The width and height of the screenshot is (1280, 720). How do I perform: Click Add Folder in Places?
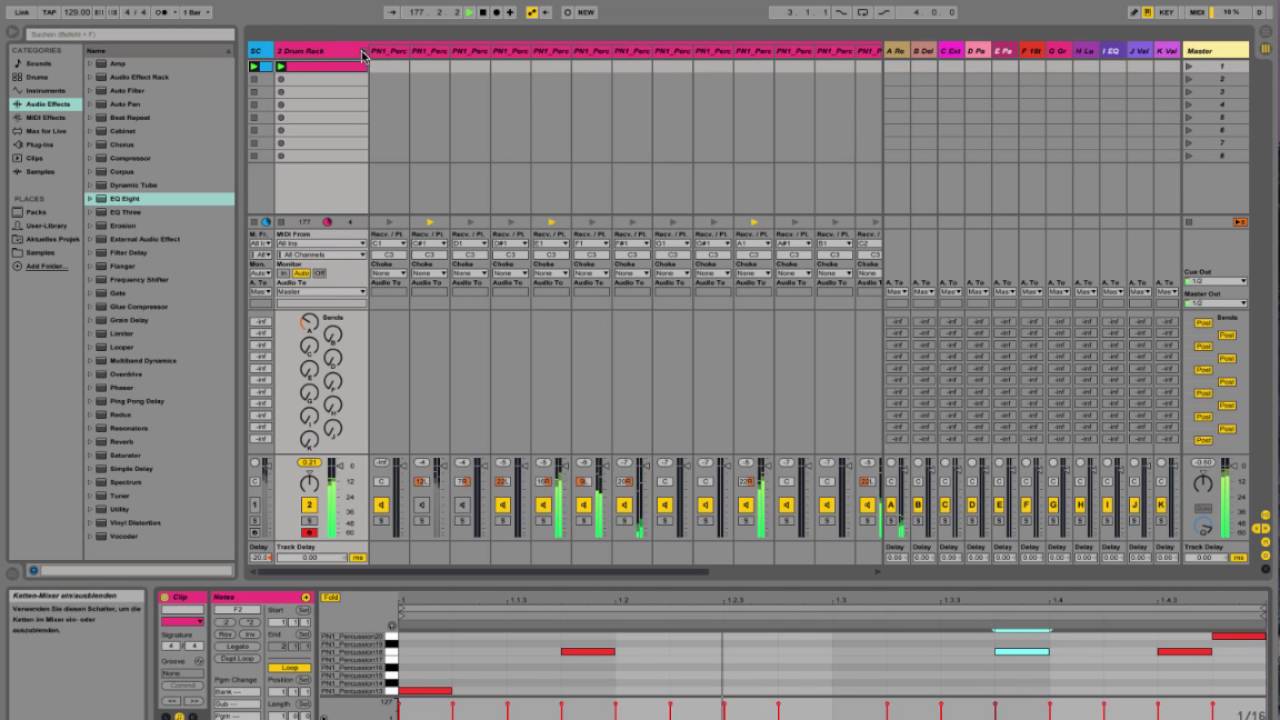tap(46, 266)
